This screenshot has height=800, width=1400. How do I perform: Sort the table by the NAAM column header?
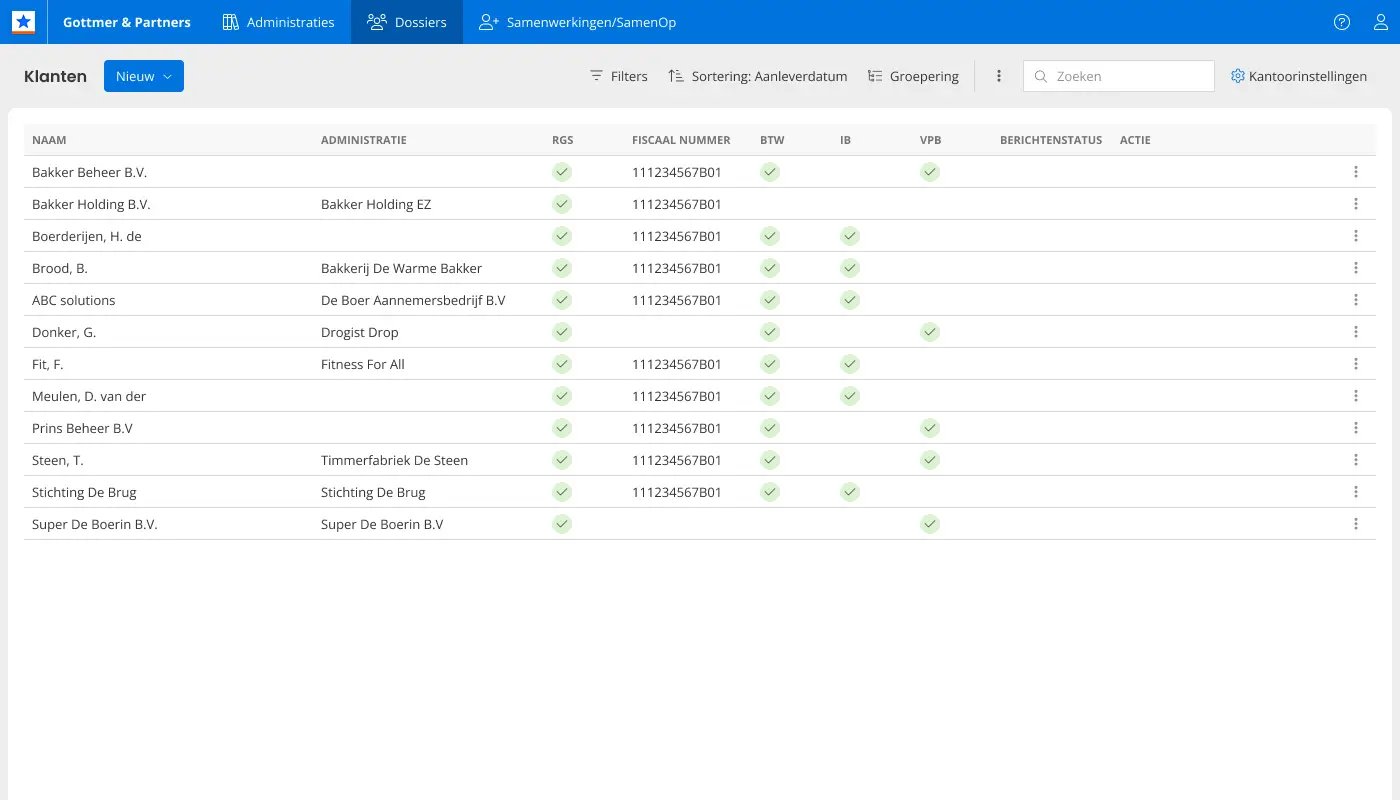coord(49,140)
